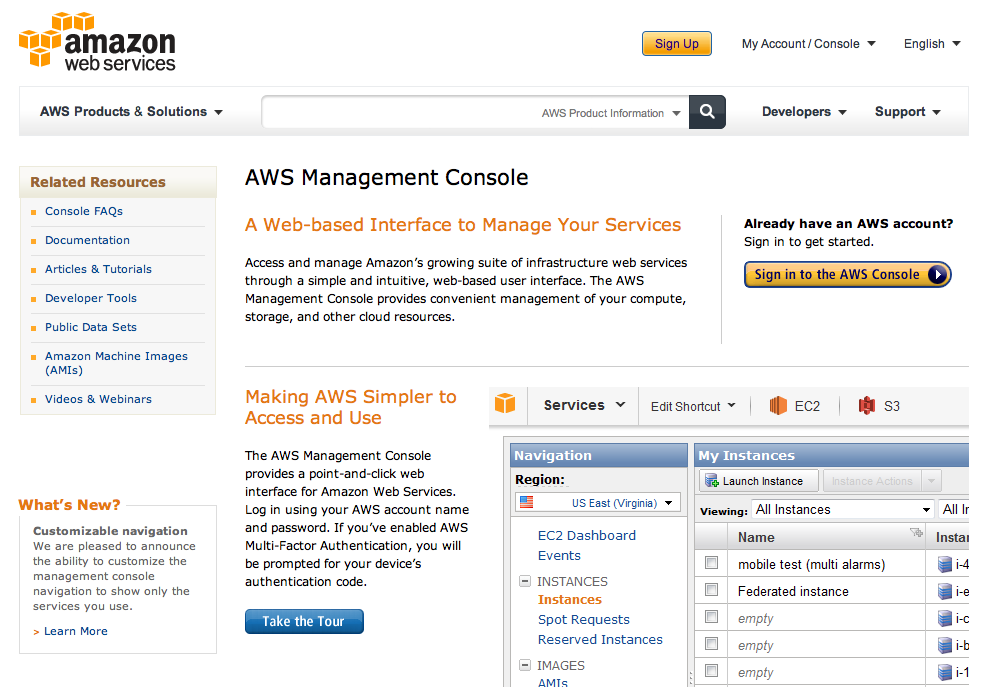Viewport: 993px width, 697px height.
Task: Open Articles & Tutorials link
Action: click(x=98, y=269)
